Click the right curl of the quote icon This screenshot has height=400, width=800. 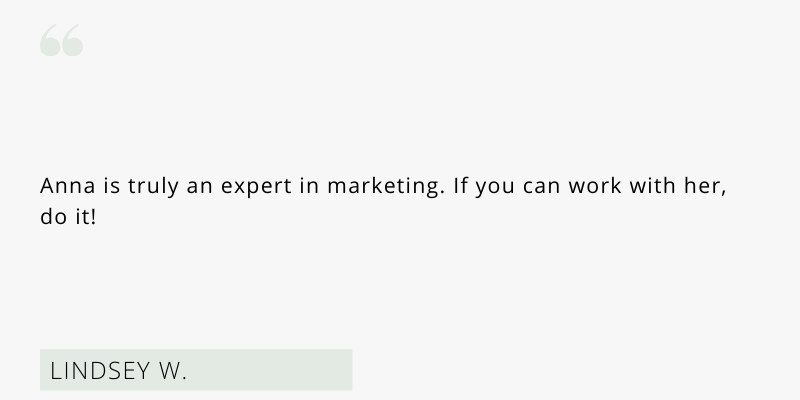73,40
